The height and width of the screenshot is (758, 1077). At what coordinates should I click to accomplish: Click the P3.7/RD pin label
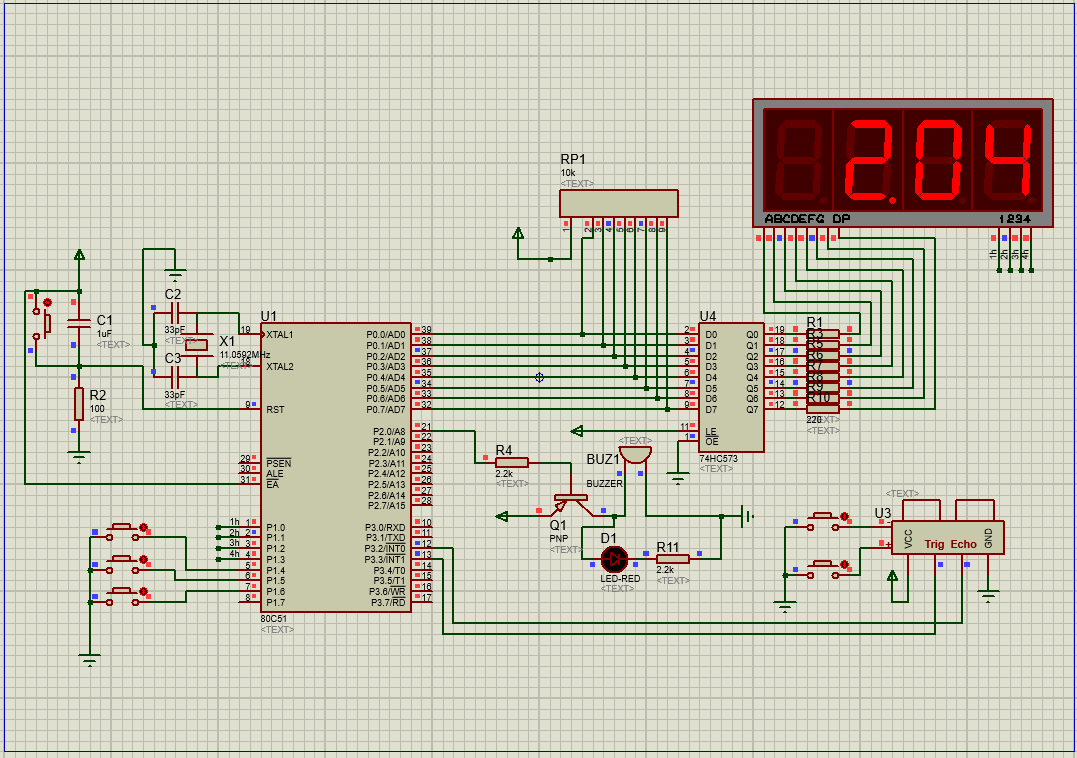(x=389, y=602)
